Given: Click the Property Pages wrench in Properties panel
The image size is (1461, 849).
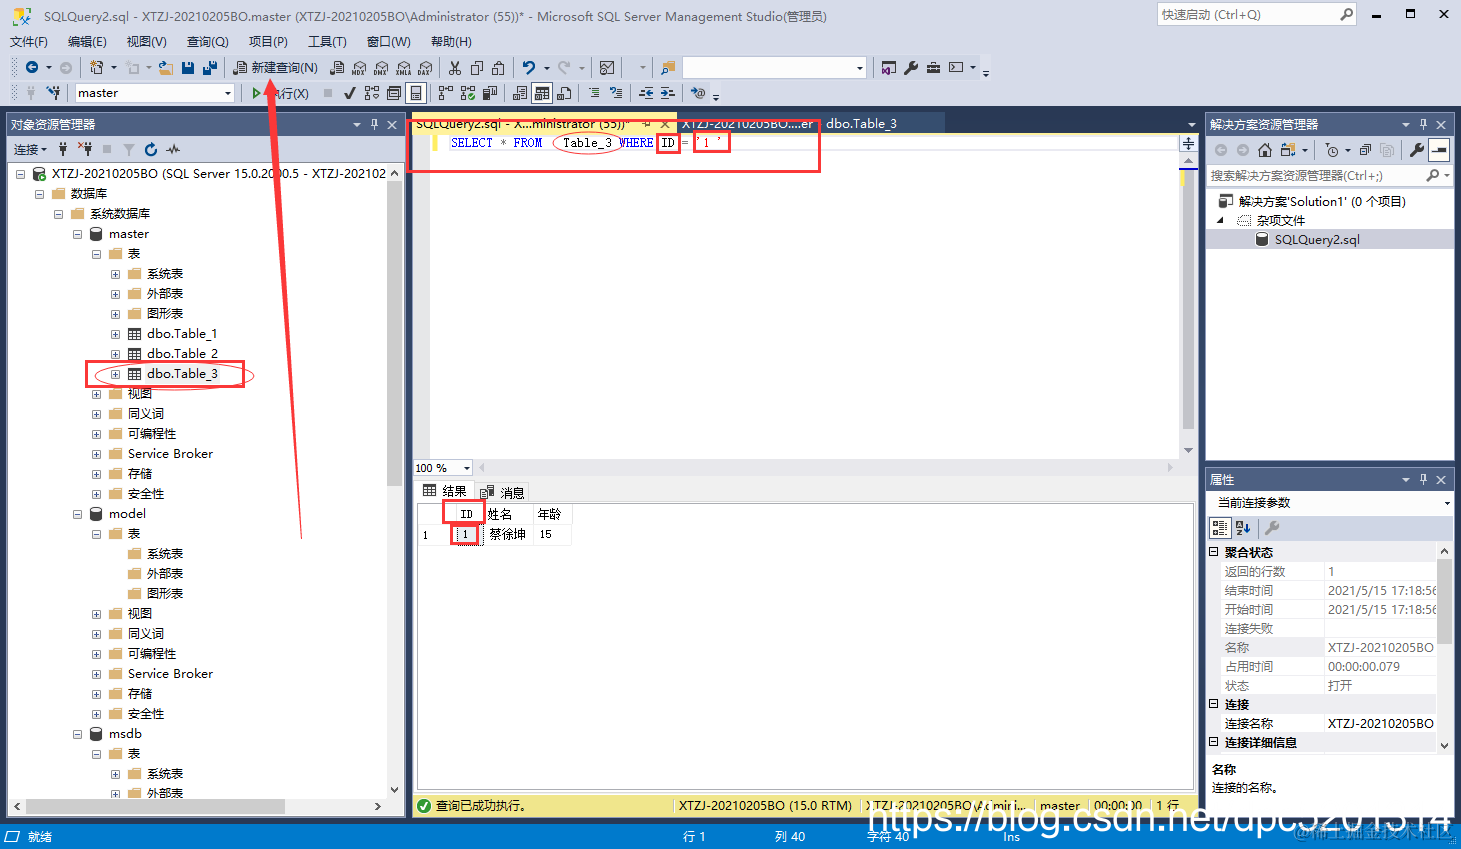Looking at the screenshot, I should [1272, 528].
